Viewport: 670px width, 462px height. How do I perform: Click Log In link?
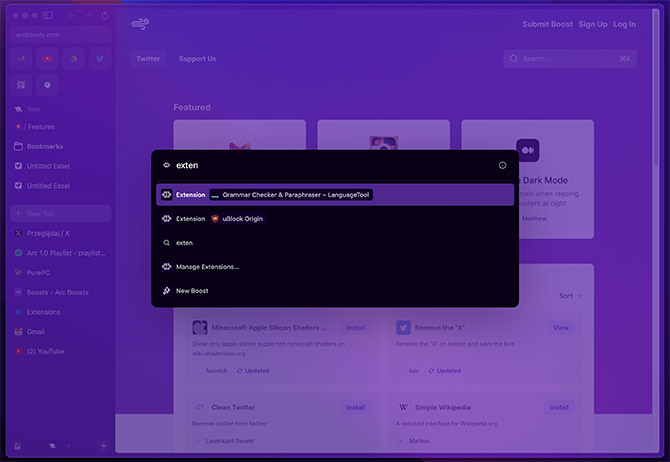[624, 24]
